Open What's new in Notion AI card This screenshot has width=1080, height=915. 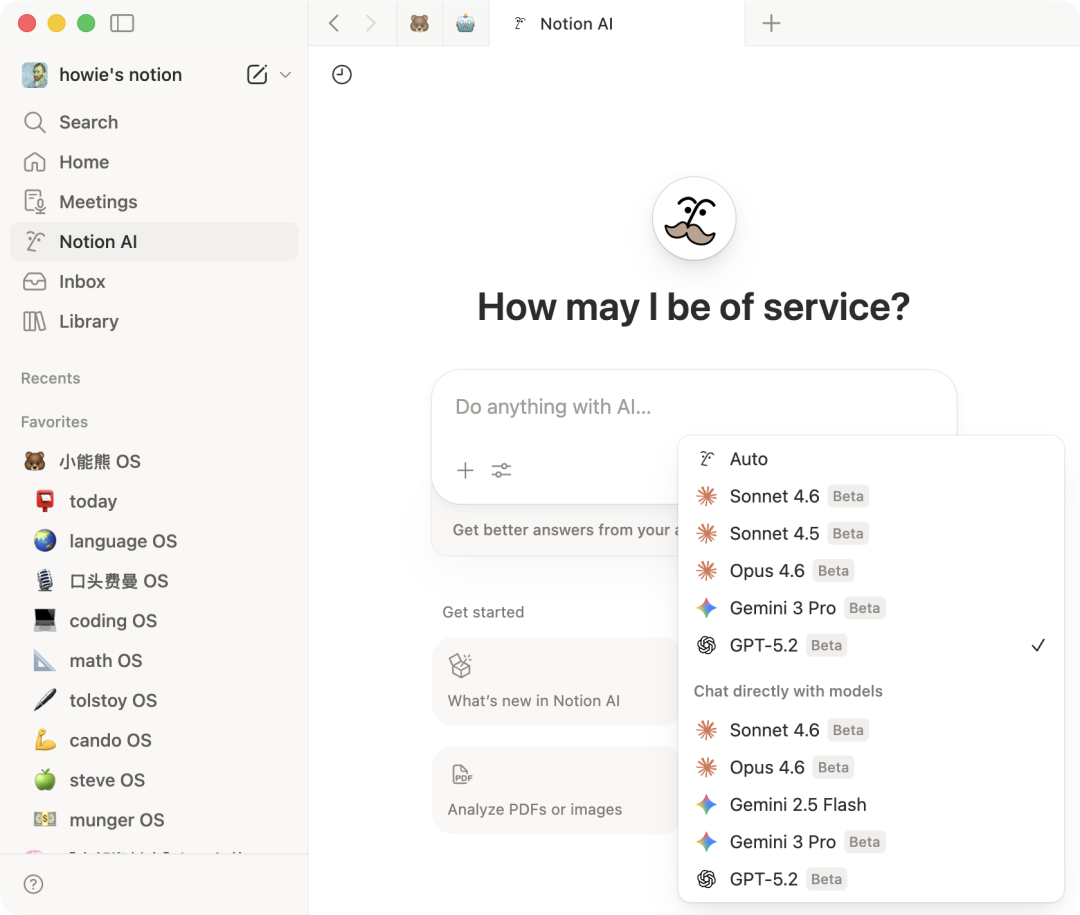coord(555,681)
